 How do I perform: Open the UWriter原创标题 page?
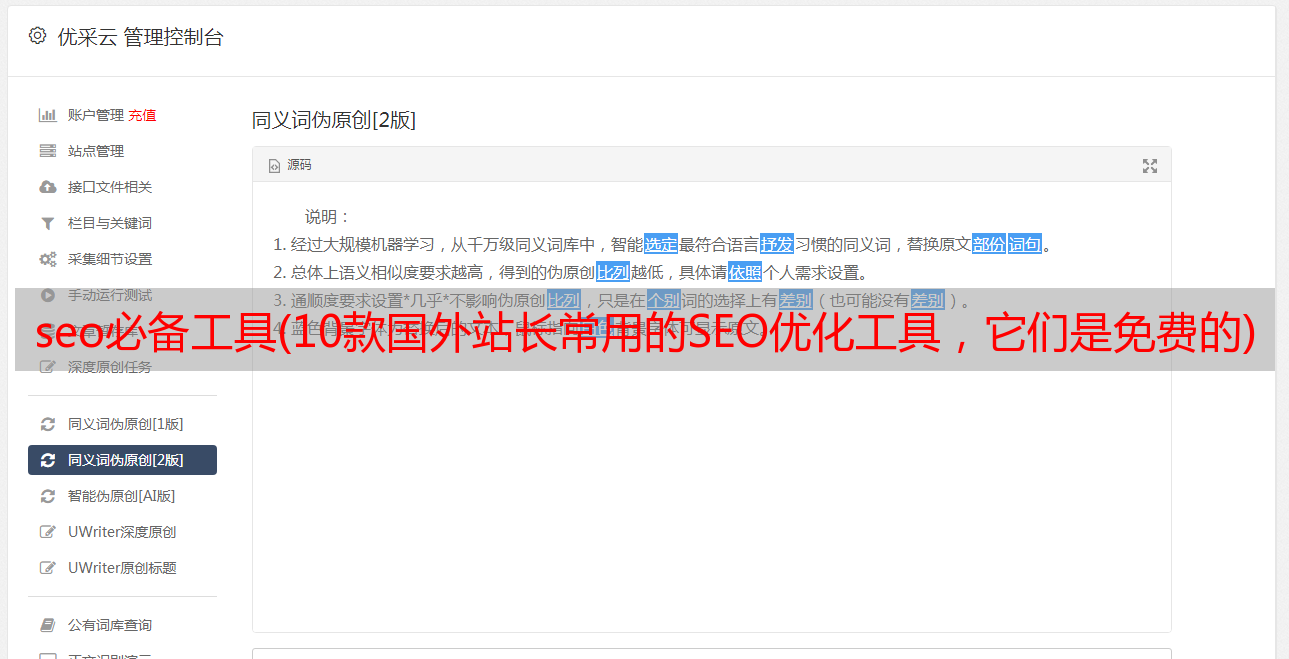click(x=122, y=568)
